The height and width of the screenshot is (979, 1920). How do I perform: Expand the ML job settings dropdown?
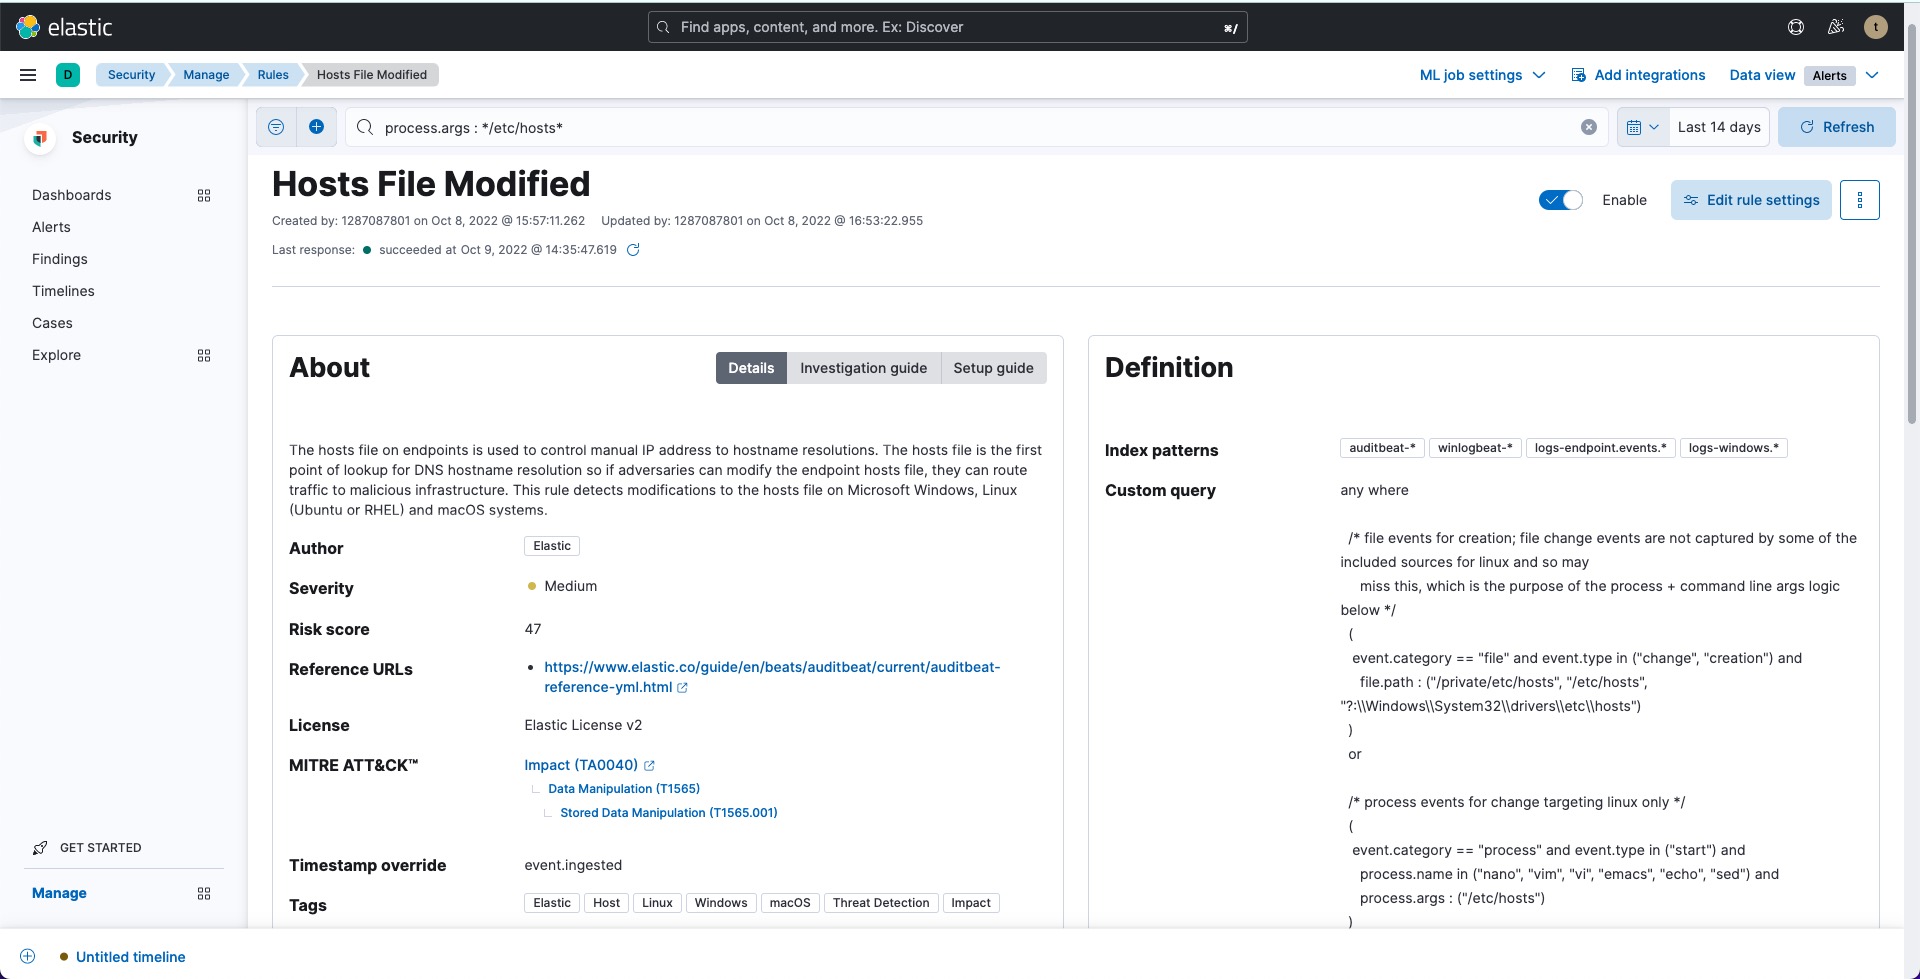1482,75
